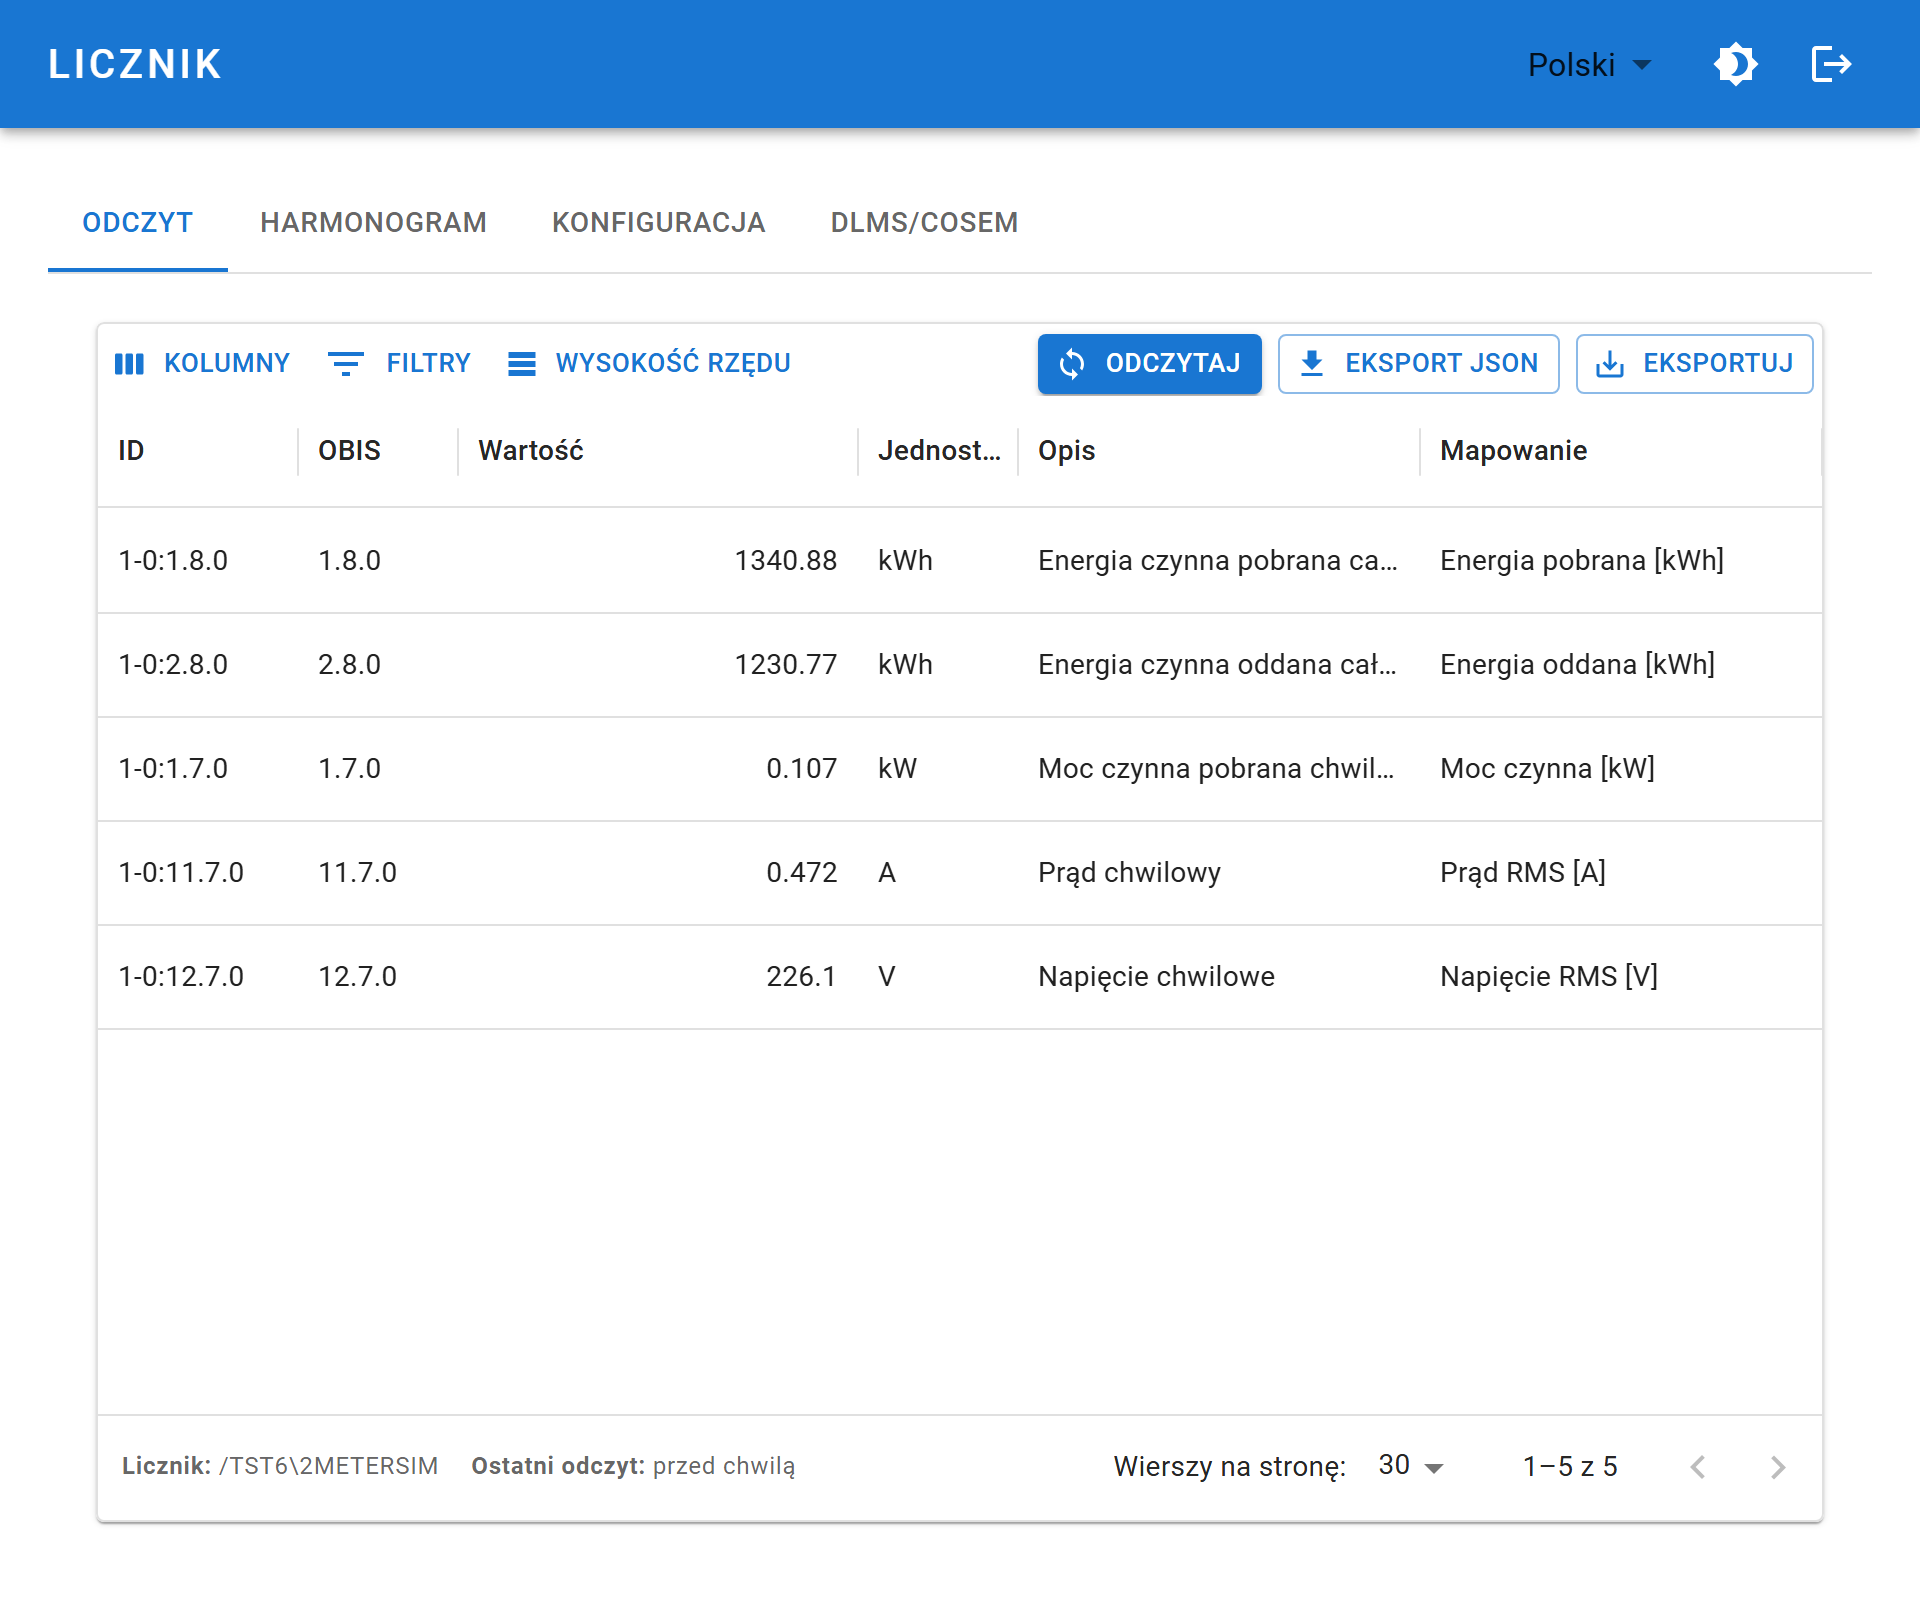
Task: Click the 'Napięcie chwilowe' description cell
Action: pyautogui.click(x=1219, y=976)
